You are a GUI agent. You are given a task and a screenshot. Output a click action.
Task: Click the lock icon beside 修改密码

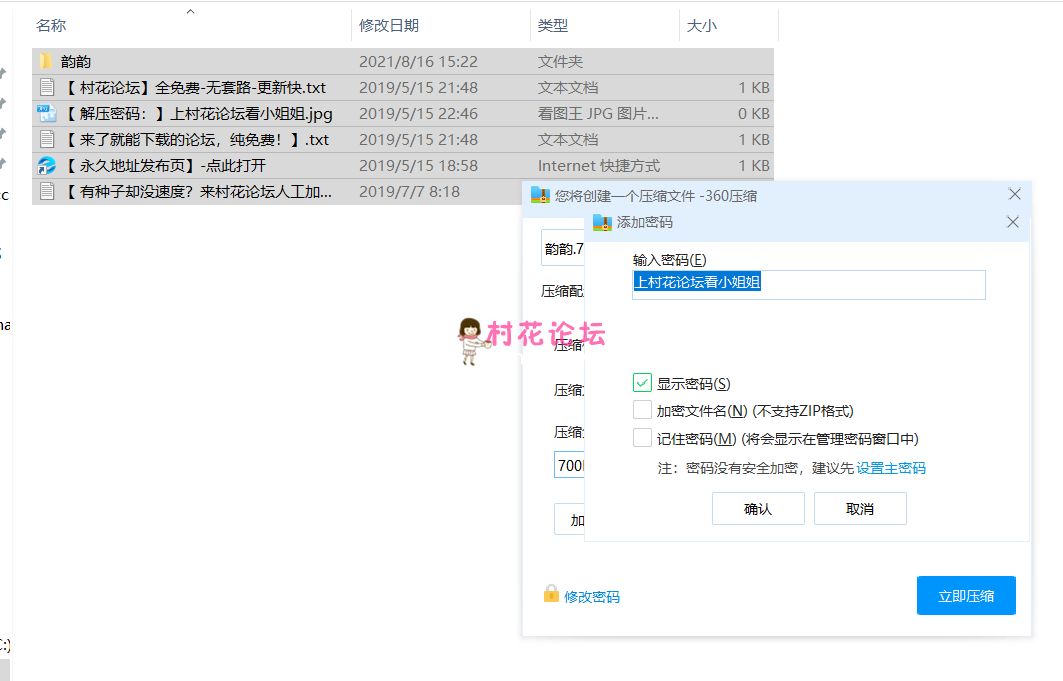click(x=551, y=594)
